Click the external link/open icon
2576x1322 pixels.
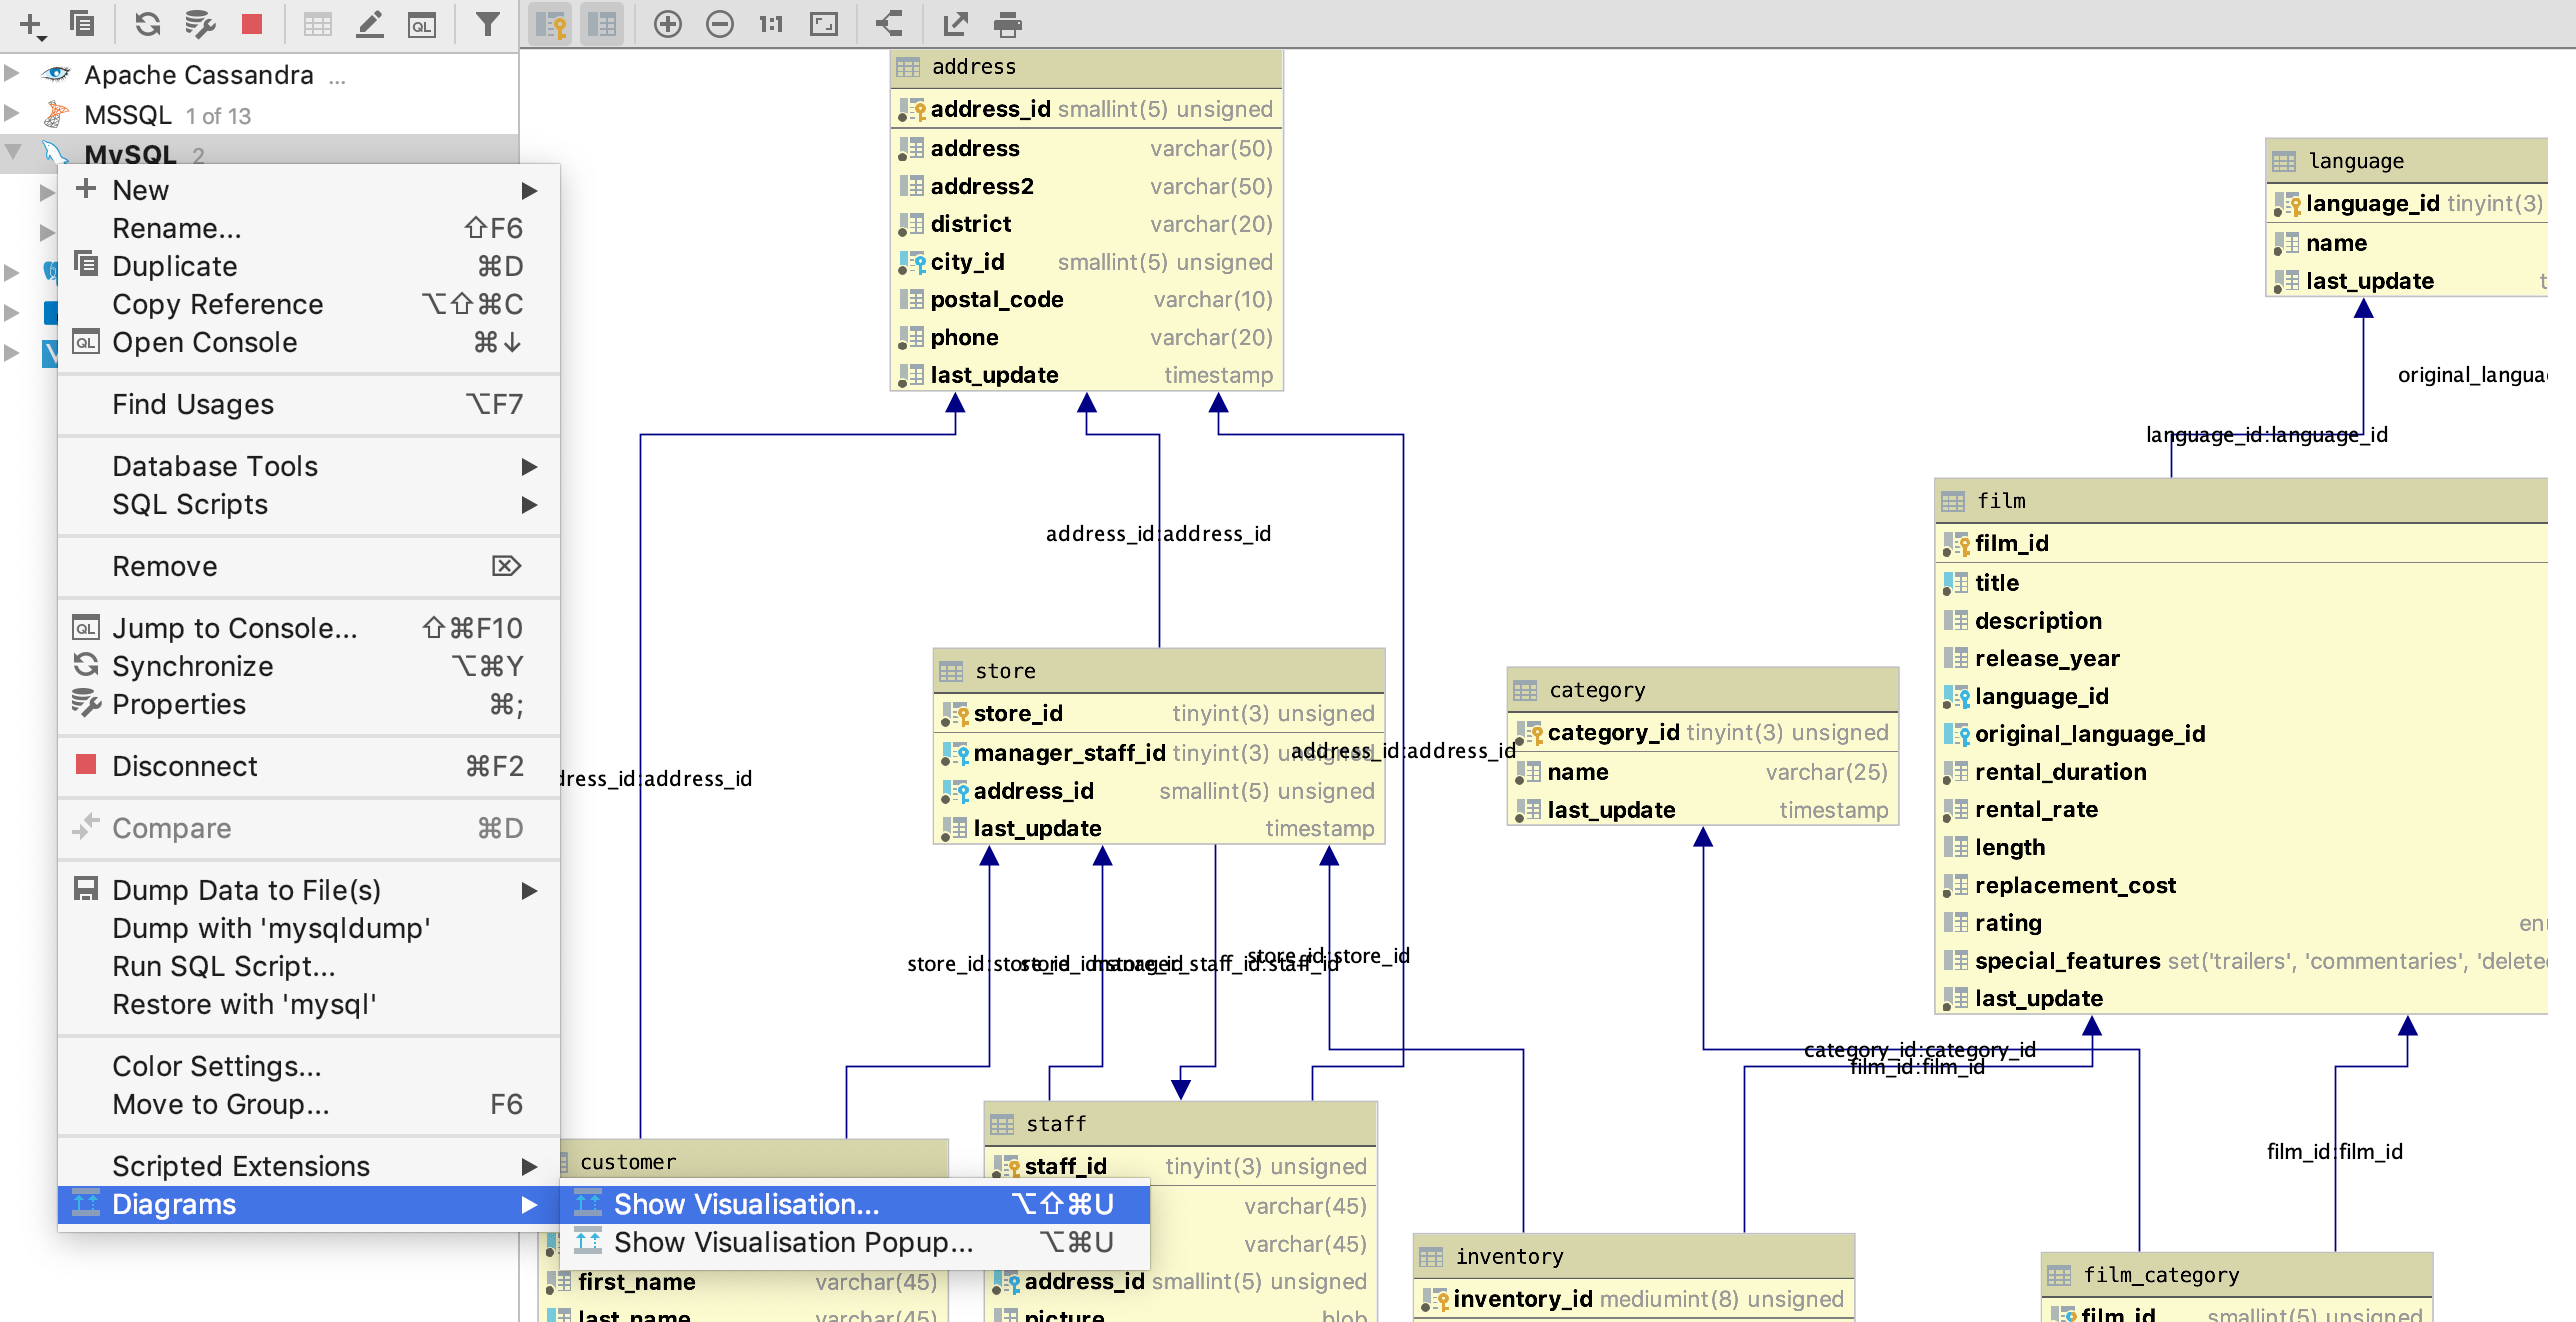tap(956, 22)
